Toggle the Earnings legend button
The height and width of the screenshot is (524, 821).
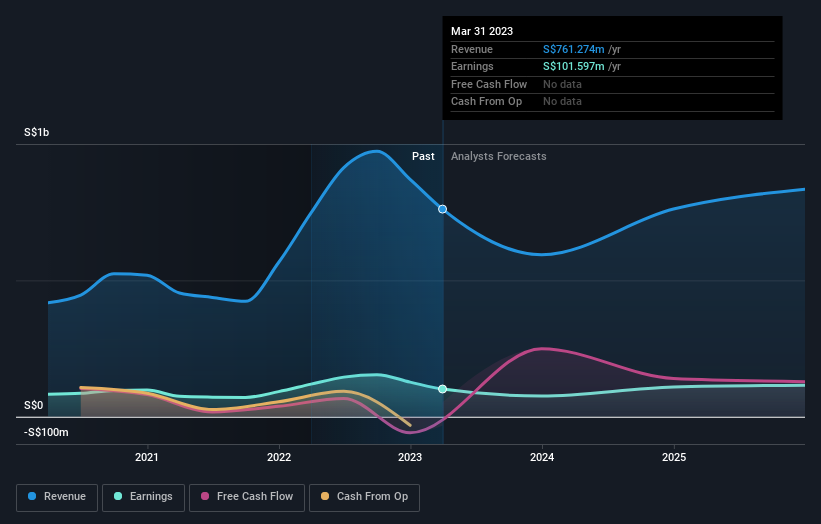click(x=143, y=497)
